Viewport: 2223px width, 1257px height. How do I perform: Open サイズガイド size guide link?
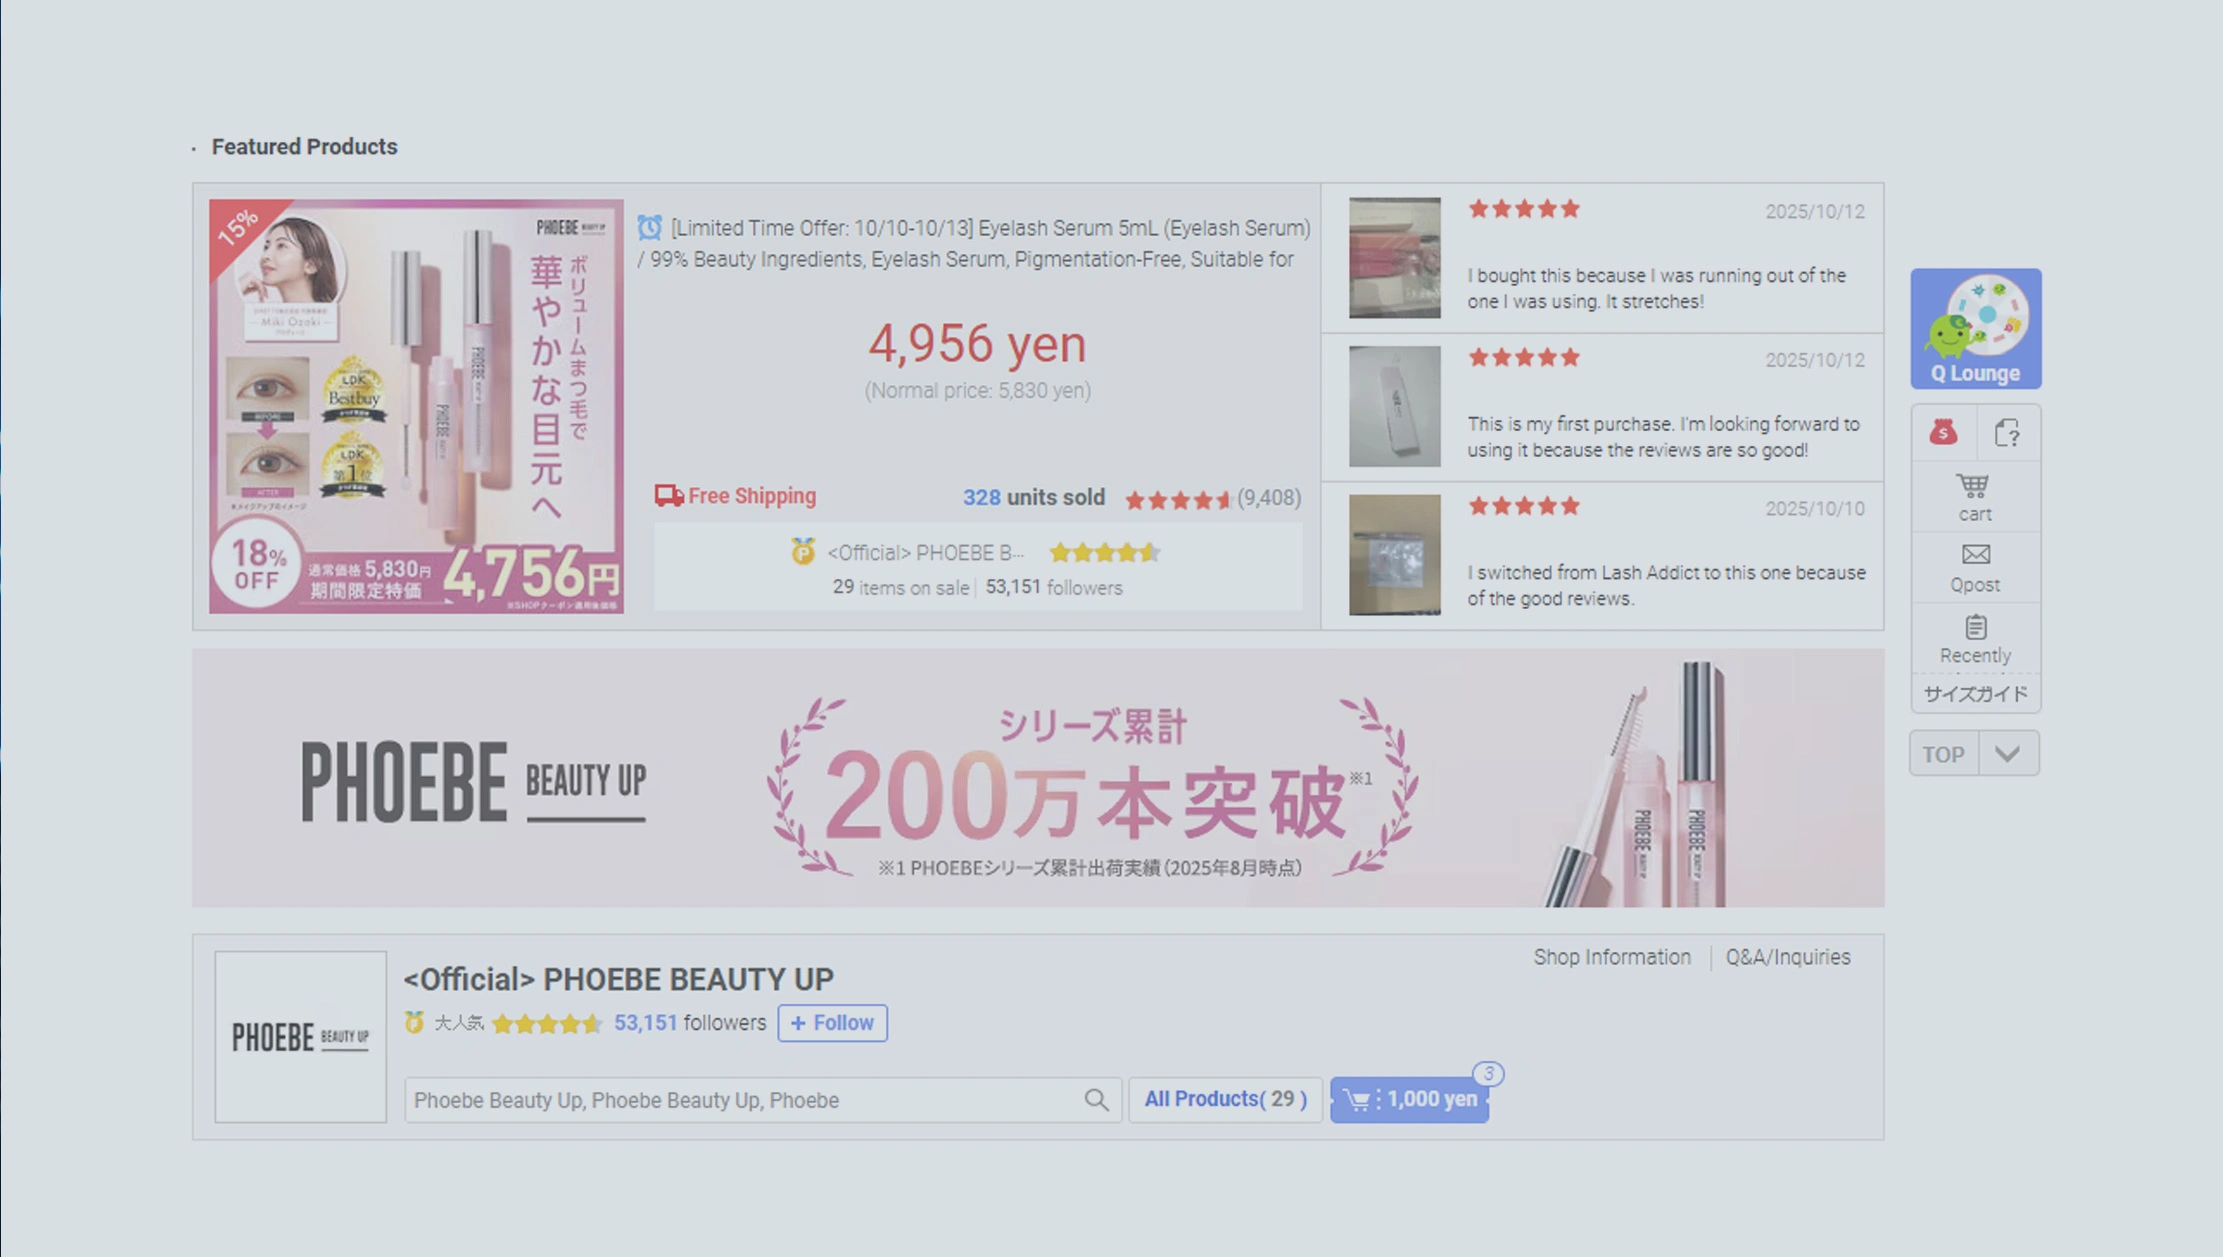(x=1975, y=694)
